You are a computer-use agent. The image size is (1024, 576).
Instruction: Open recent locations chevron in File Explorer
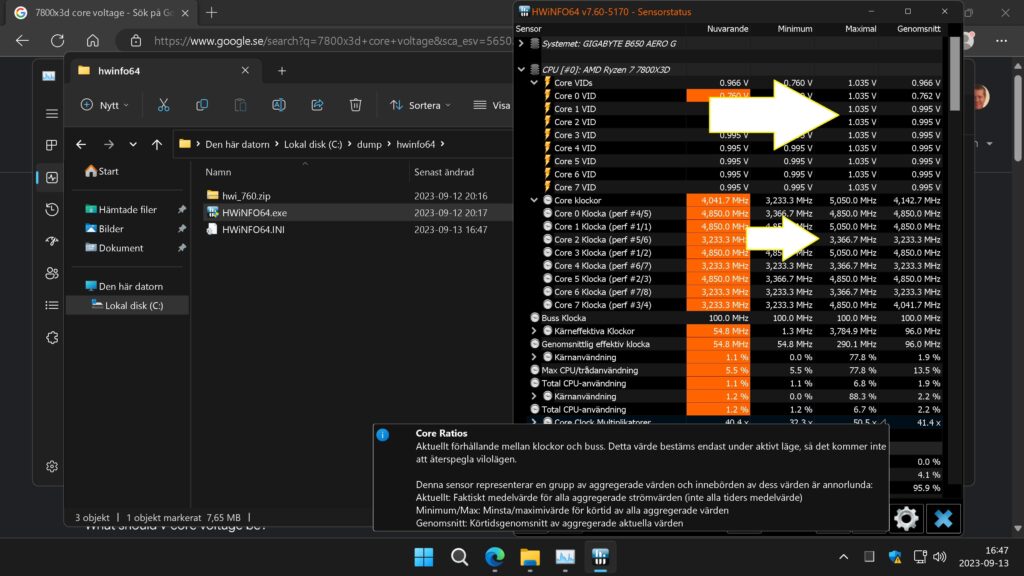[133, 144]
